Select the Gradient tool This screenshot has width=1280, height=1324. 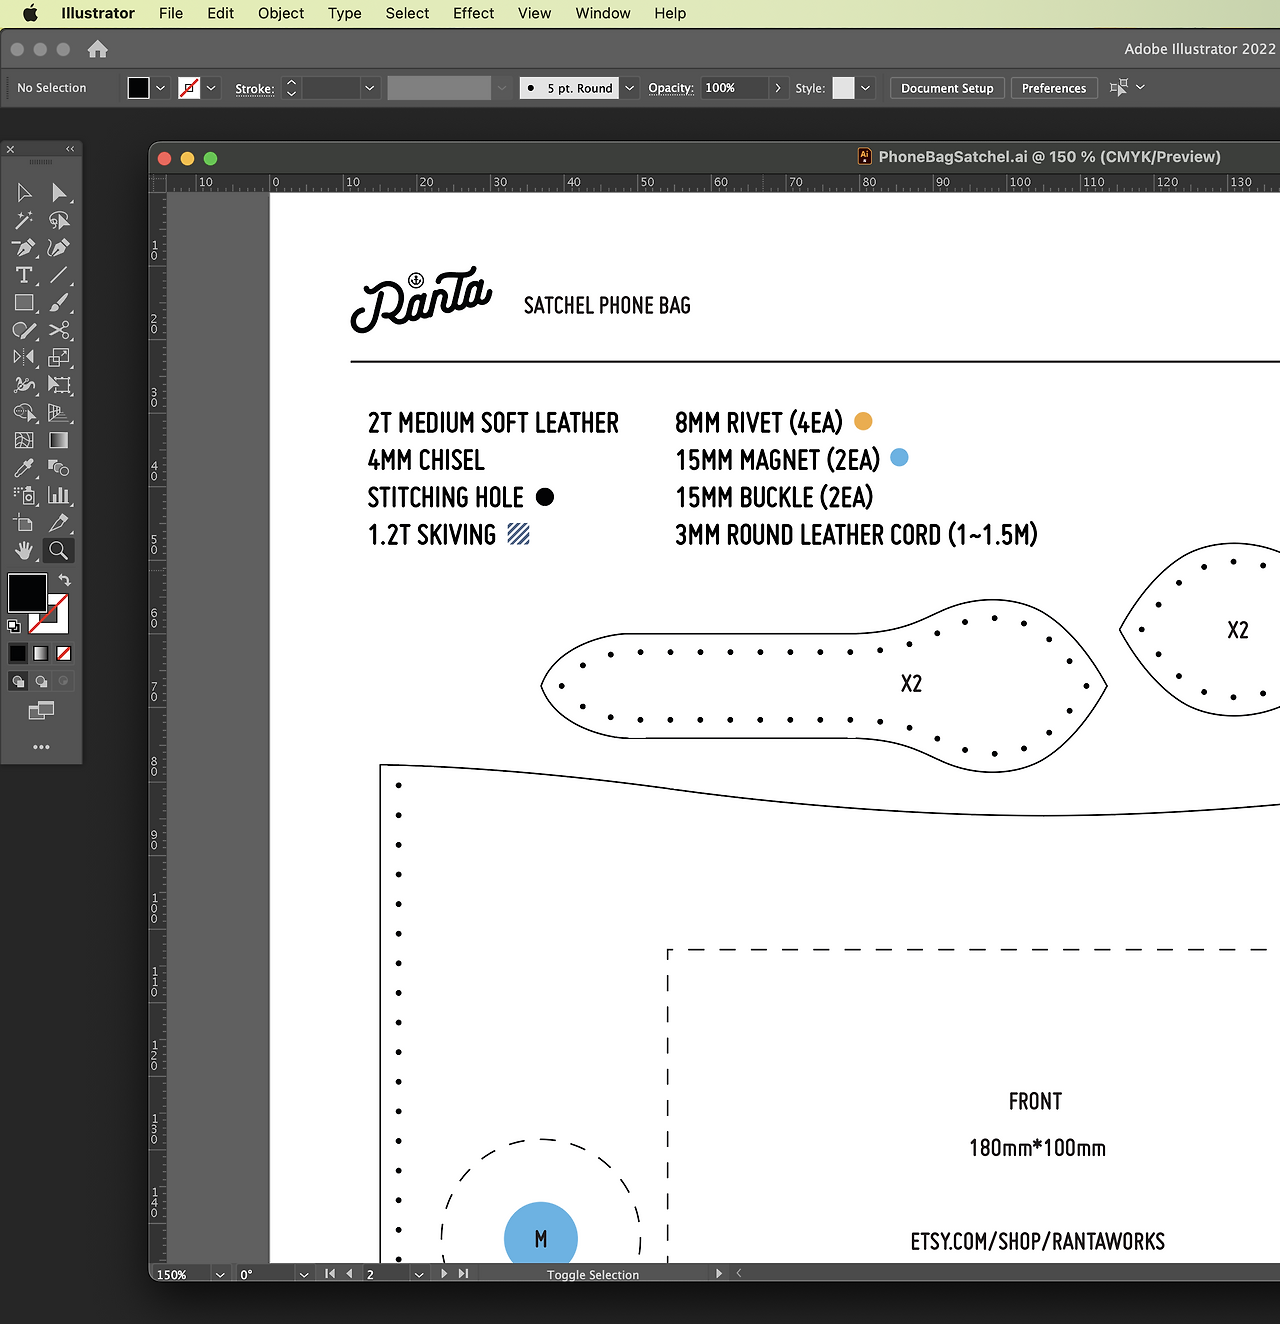(x=59, y=440)
